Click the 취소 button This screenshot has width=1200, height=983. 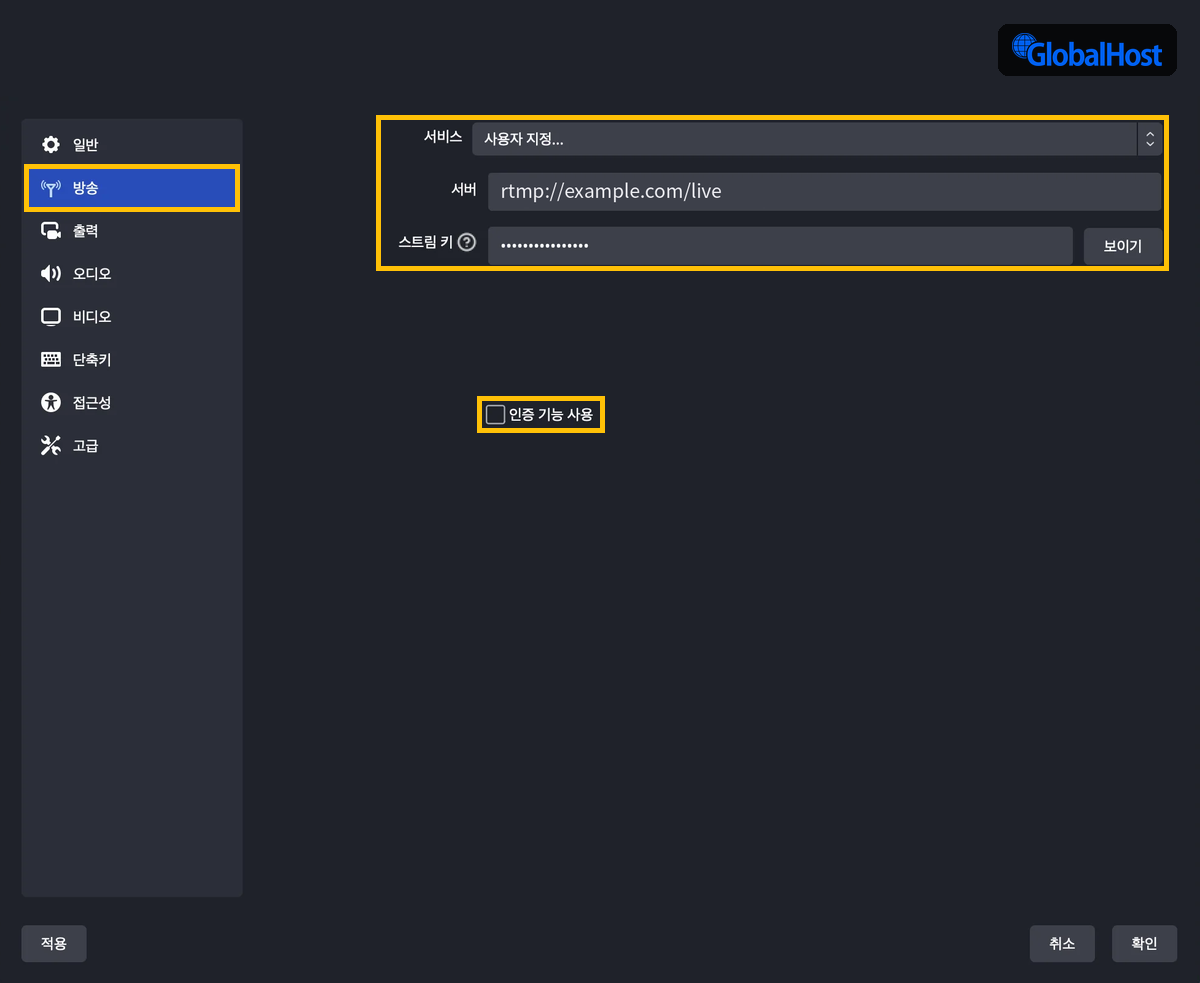coord(1062,943)
